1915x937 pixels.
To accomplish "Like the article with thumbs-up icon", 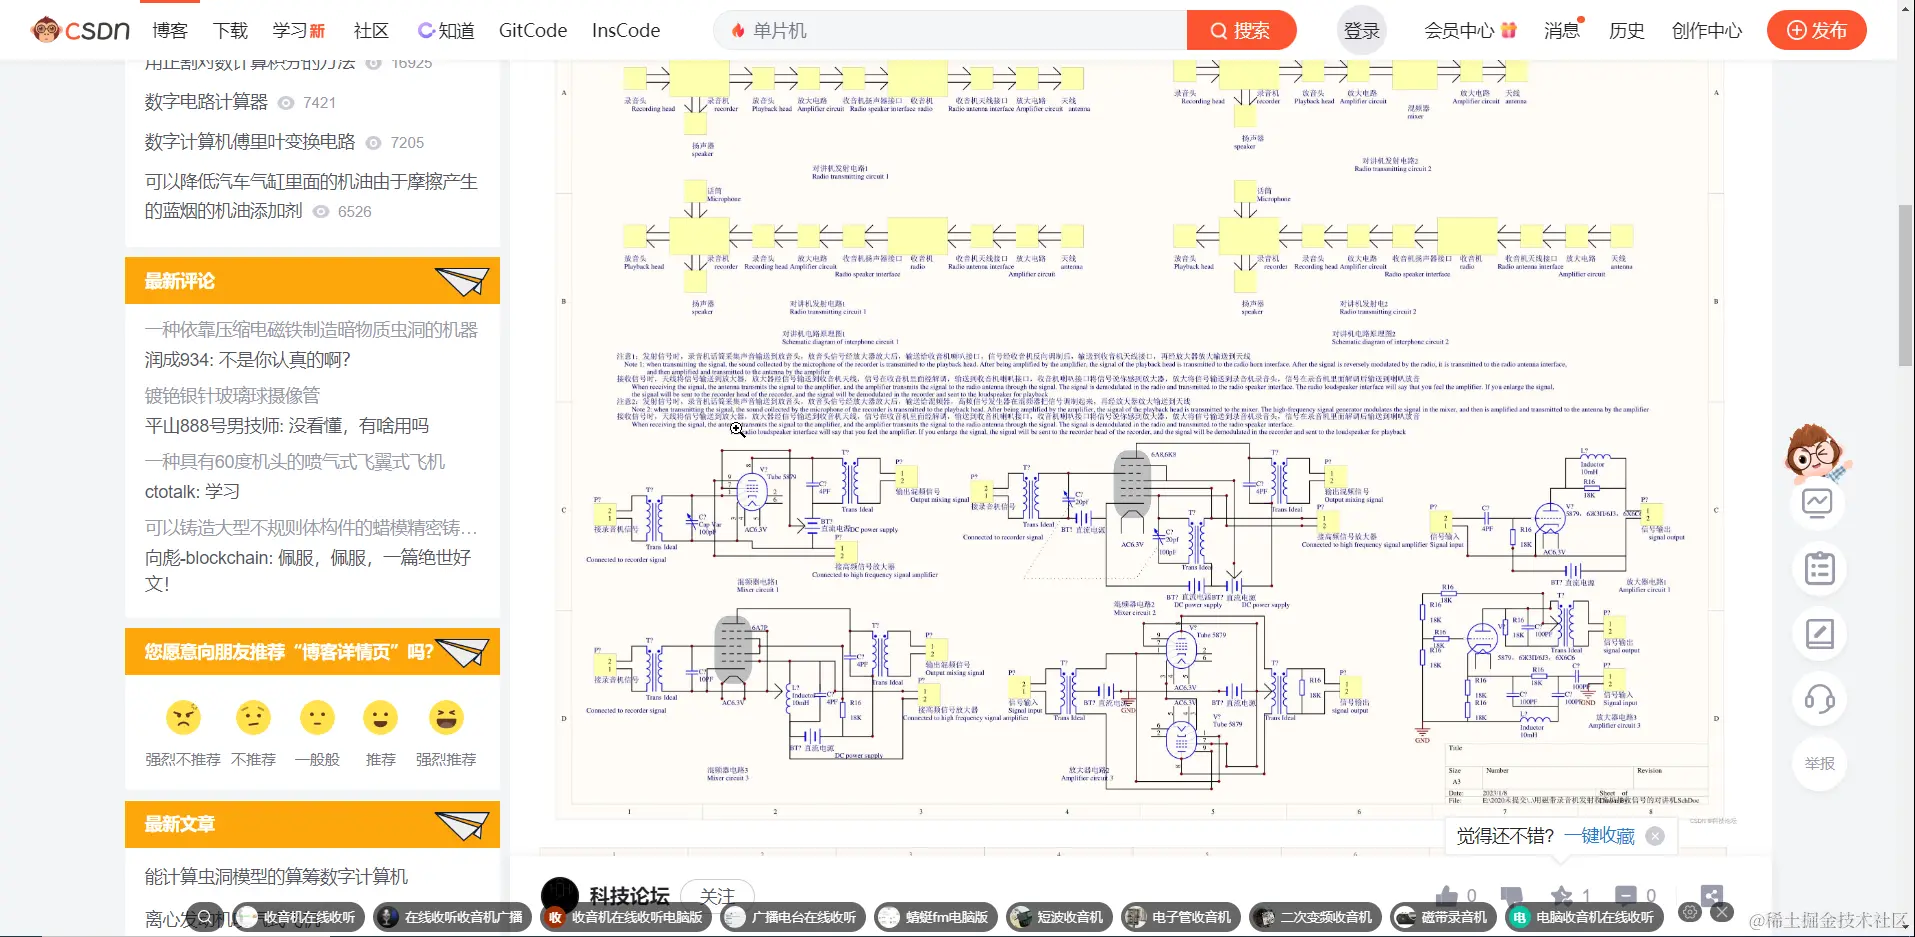I will 1446,895.
